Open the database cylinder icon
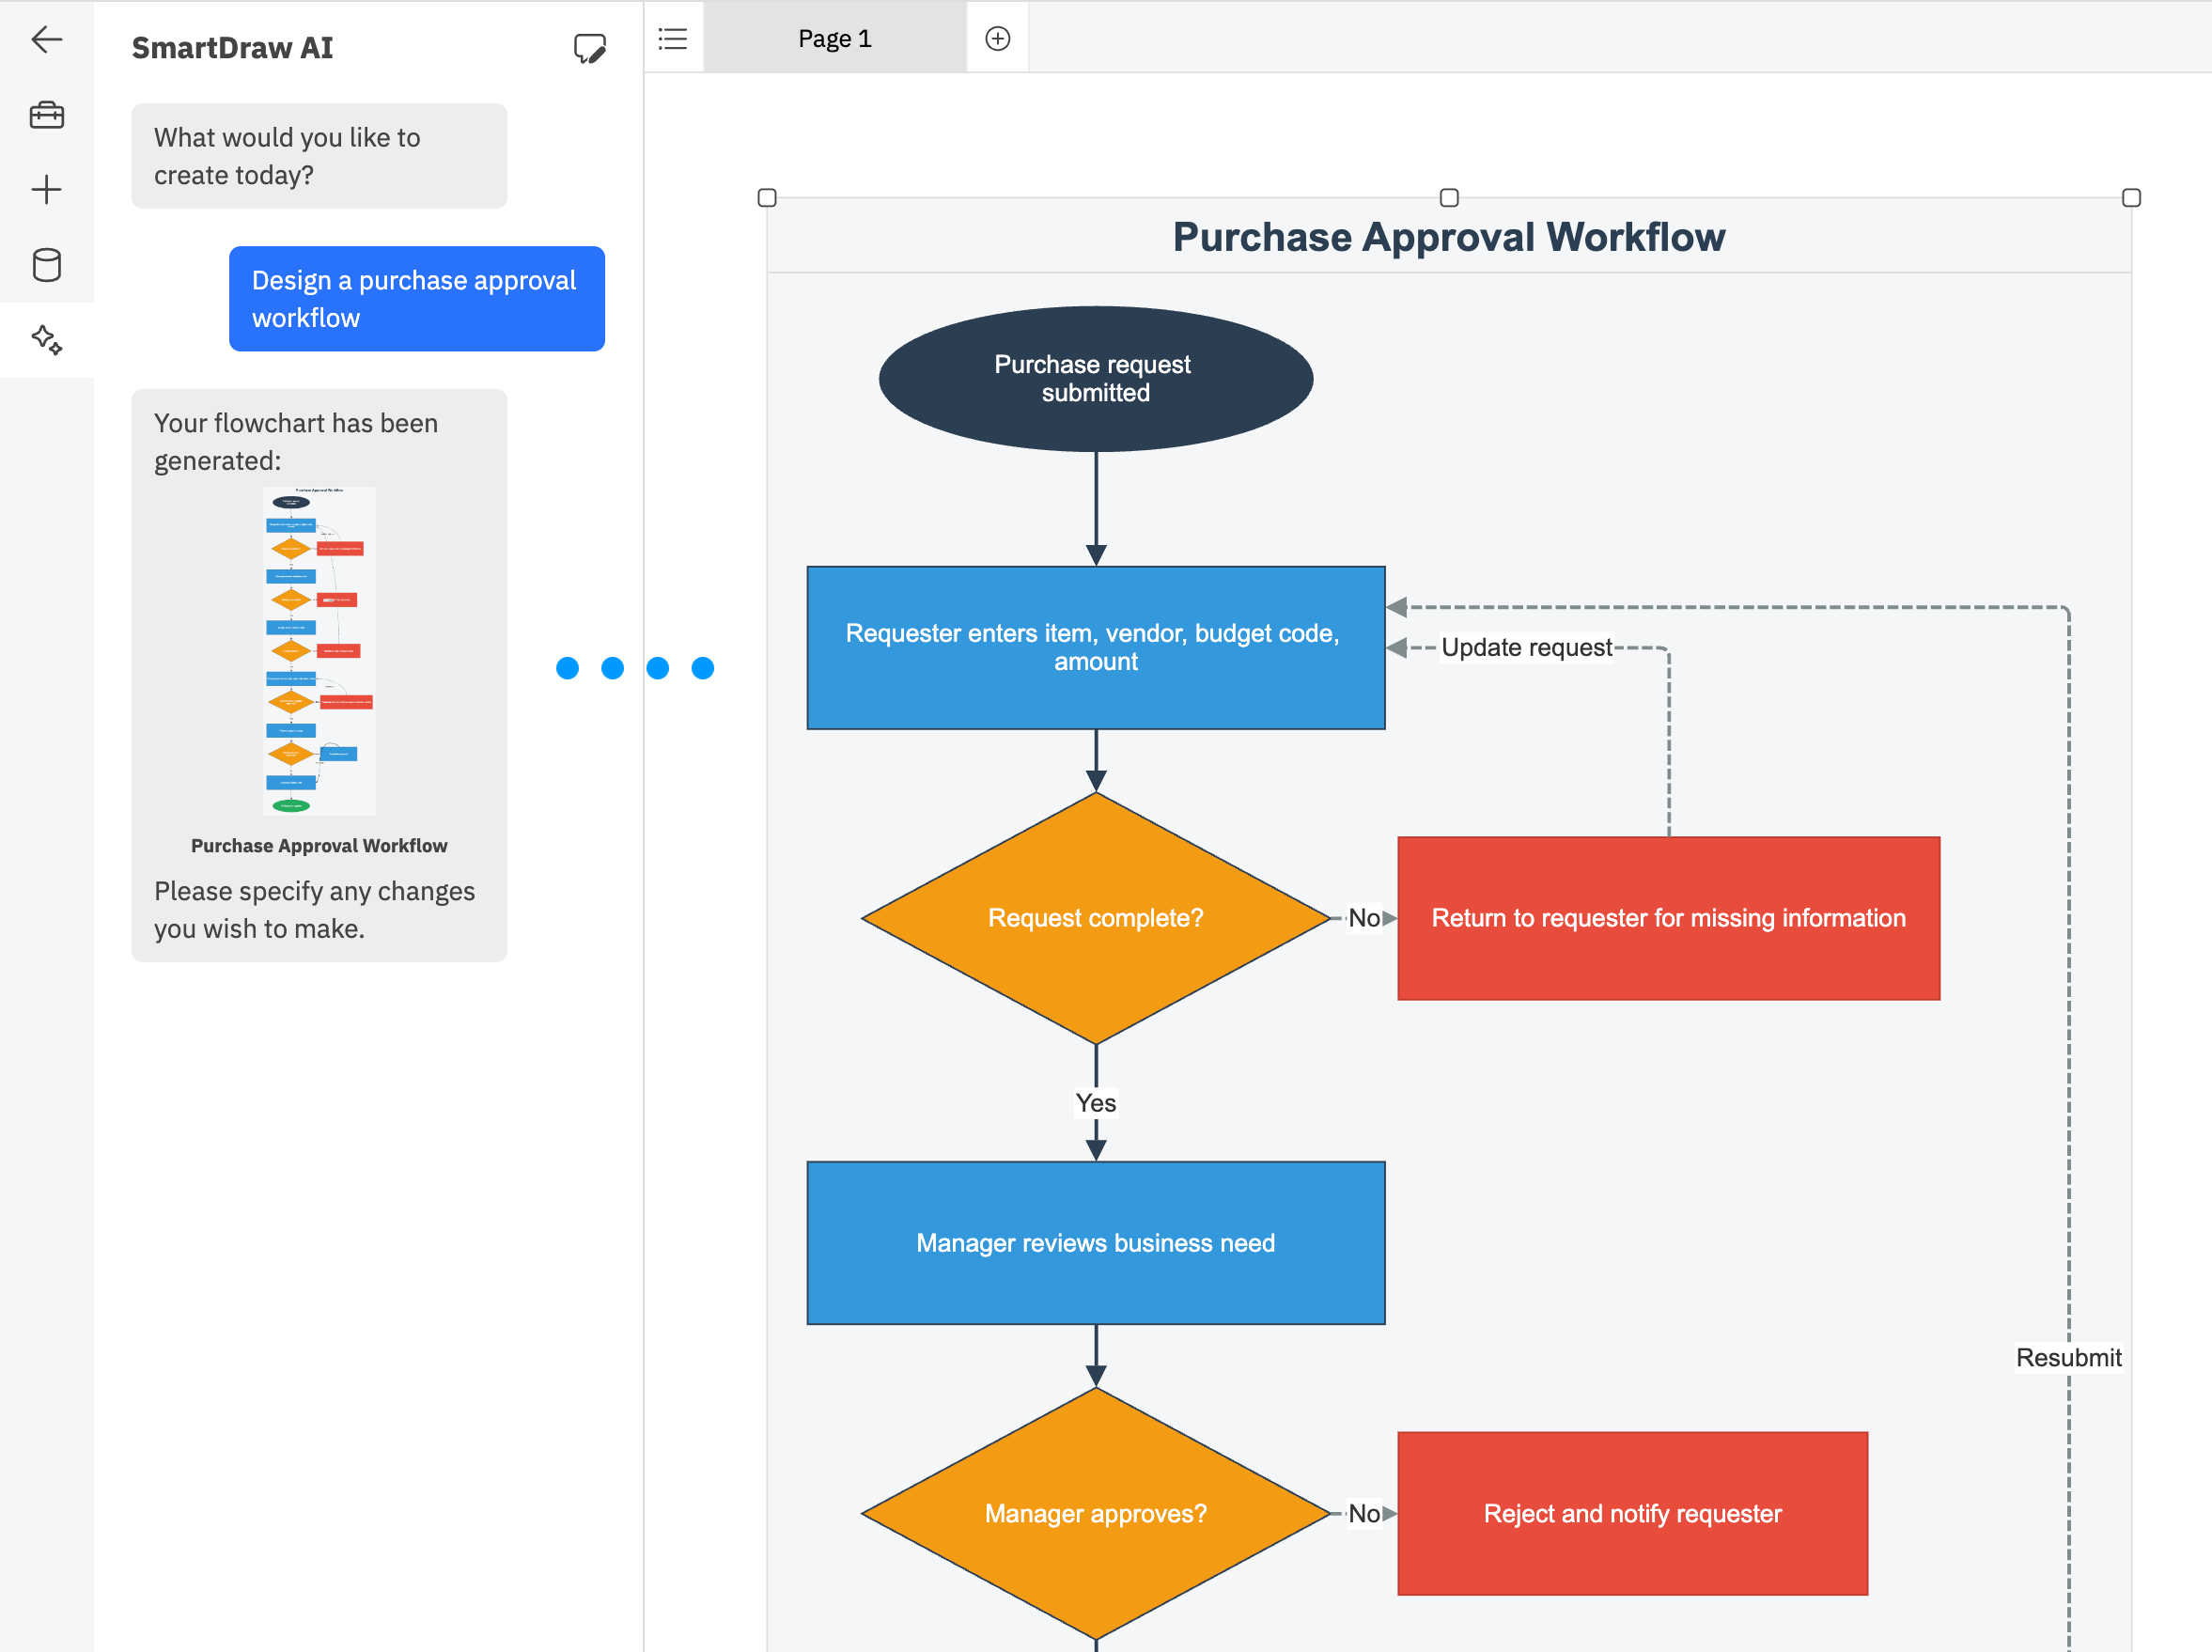Screen dimensions: 2212x1652 pyautogui.click(x=46, y=265)
